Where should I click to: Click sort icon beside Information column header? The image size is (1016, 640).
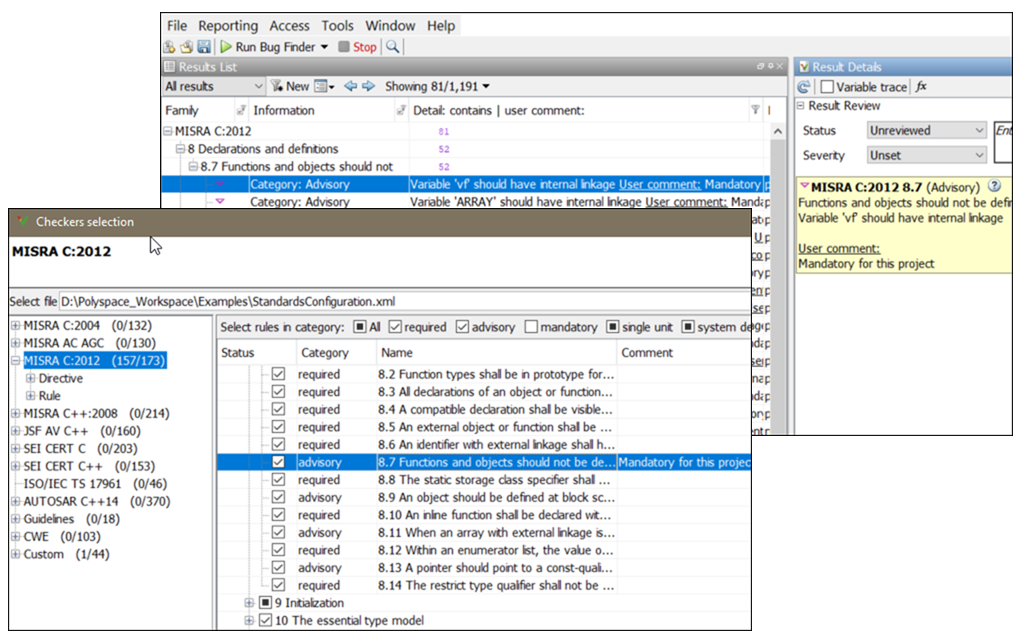coord(401,110)
